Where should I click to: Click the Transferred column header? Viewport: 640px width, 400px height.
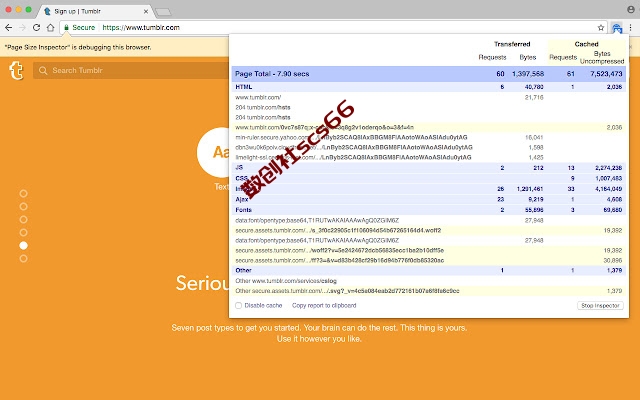[x=512, y=44]
